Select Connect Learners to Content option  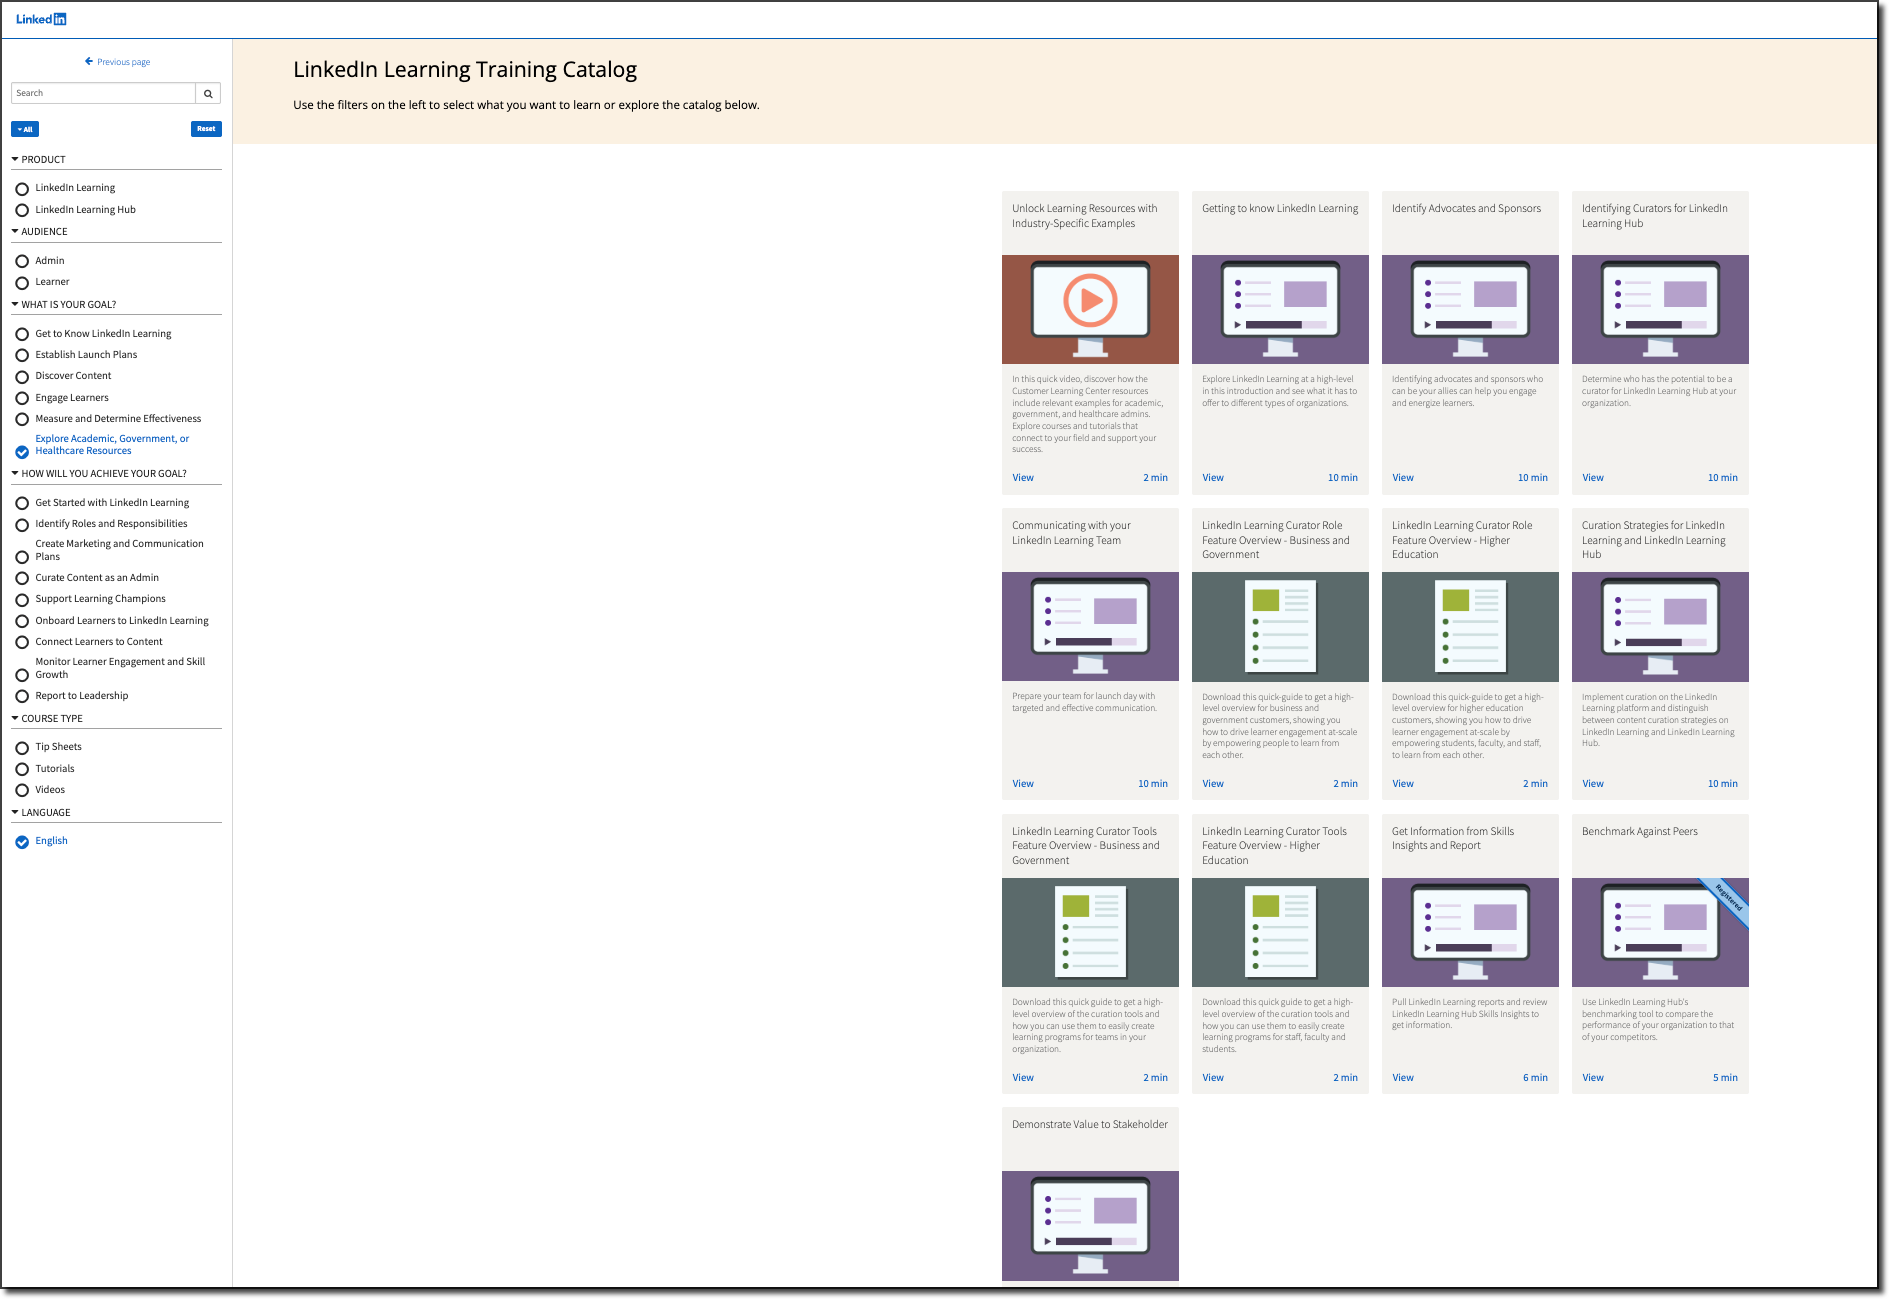pos(22,642)
